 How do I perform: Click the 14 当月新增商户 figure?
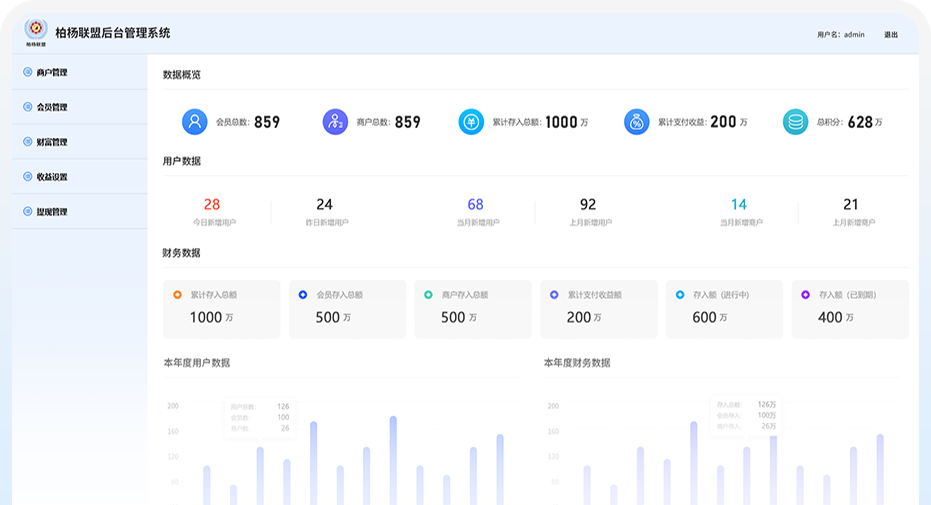pos(739,204)
